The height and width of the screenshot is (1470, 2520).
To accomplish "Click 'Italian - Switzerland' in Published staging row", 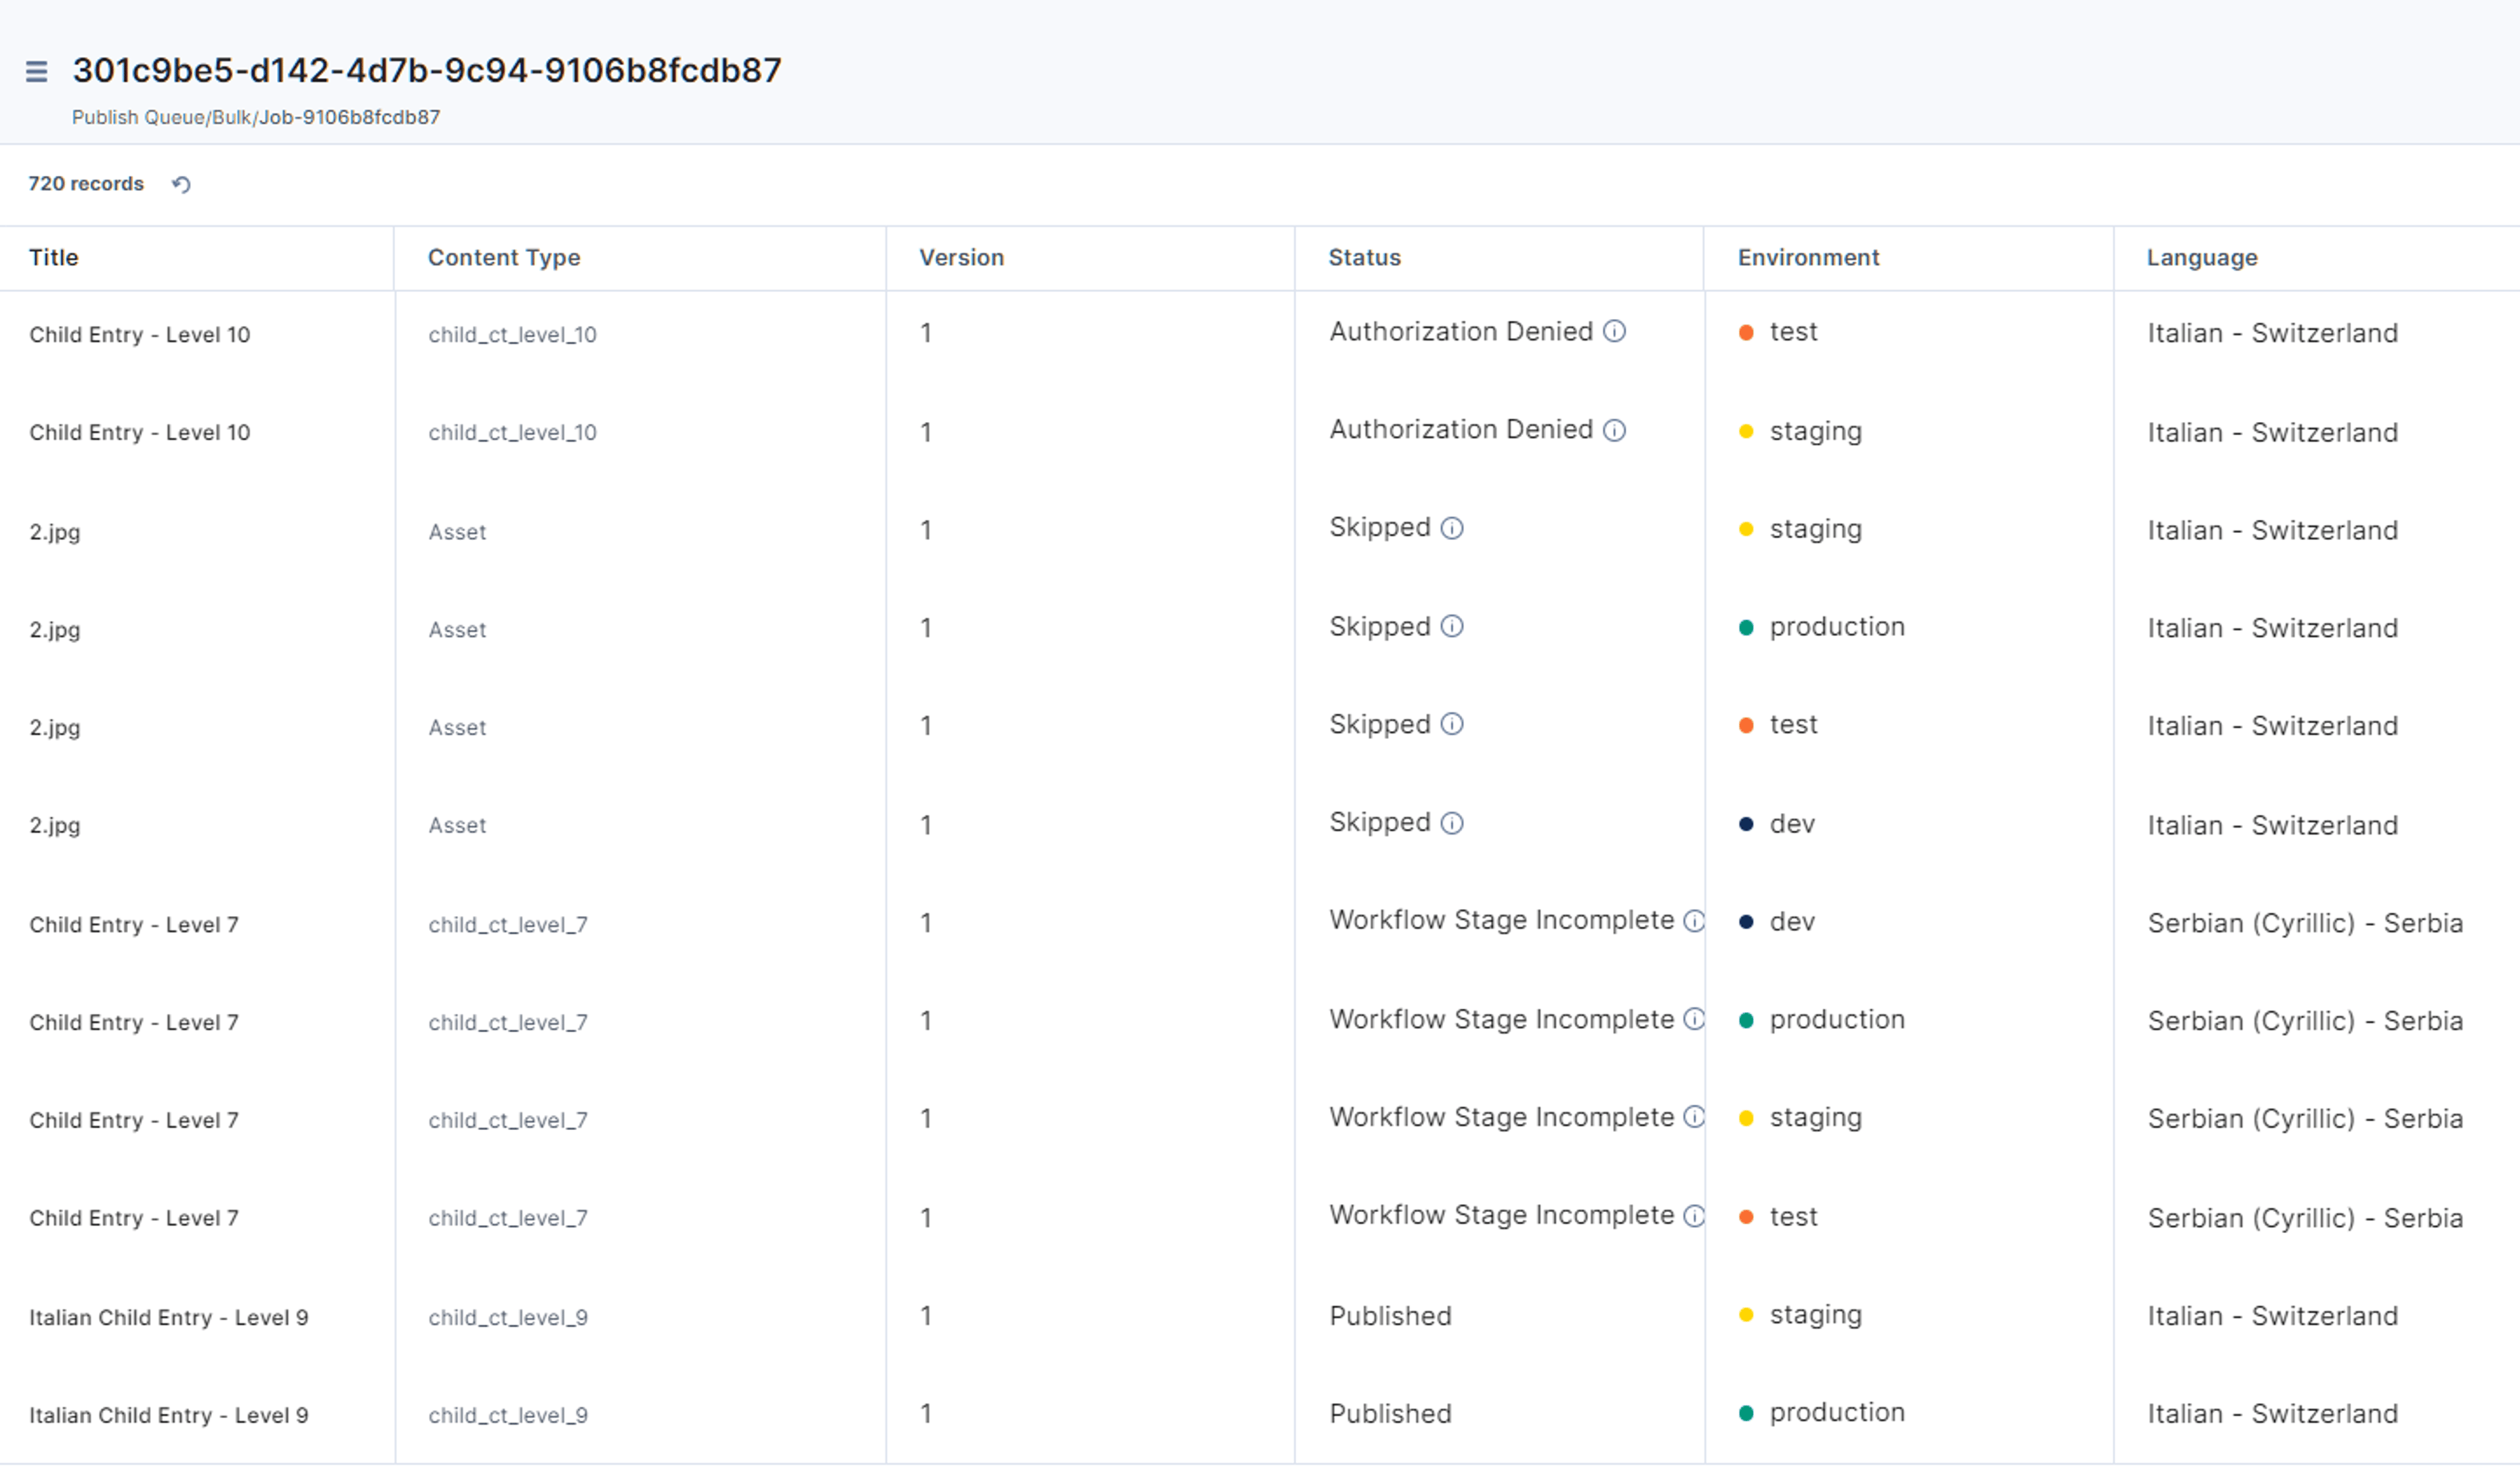I will [2272, 1317].
